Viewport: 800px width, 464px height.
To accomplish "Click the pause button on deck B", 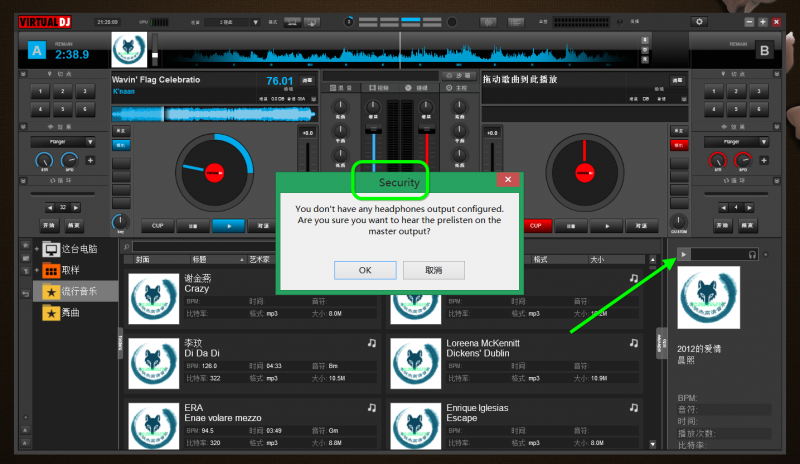I will click(x=571, y=226).
